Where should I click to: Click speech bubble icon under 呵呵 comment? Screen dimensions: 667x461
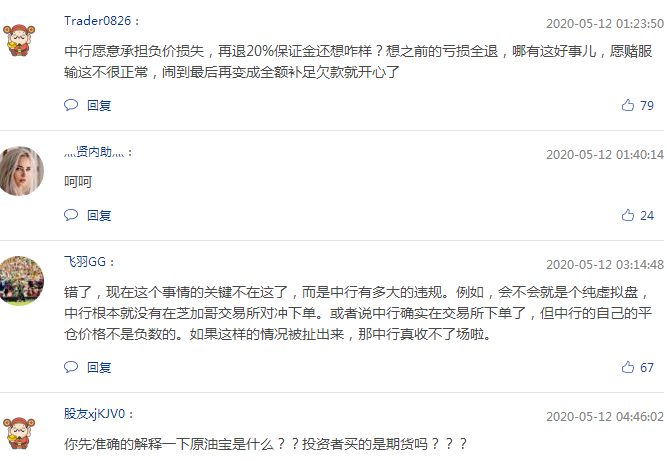(x=71, y=215)
